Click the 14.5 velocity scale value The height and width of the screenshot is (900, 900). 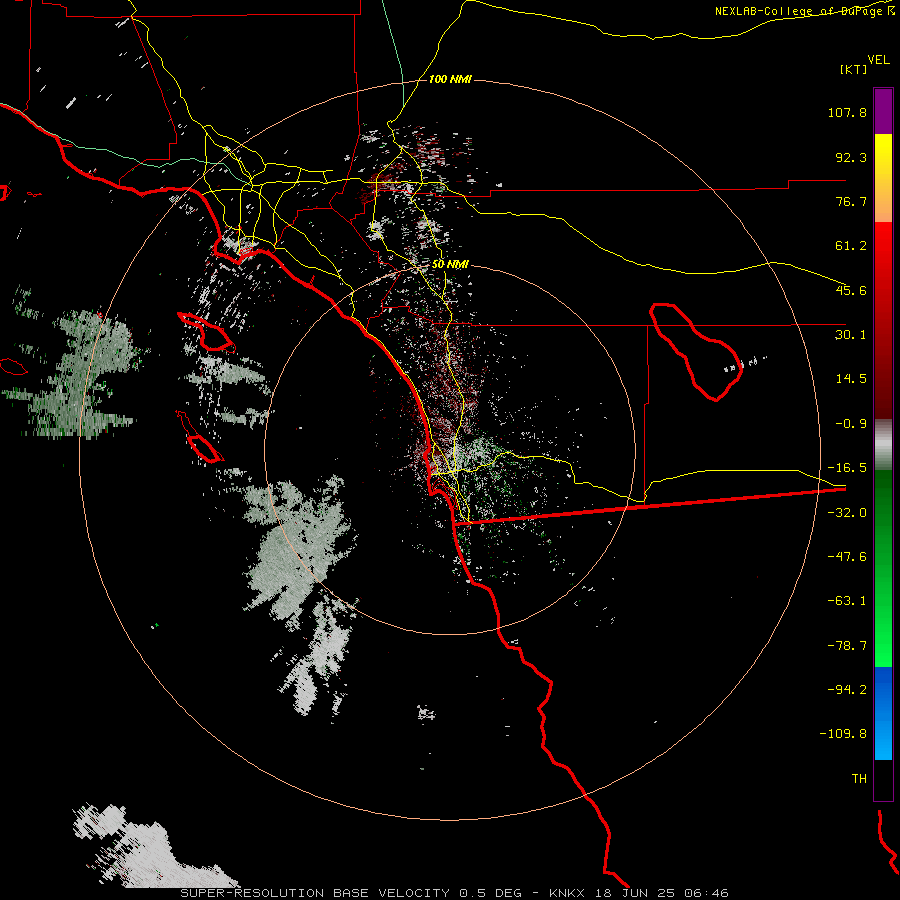(x=851, y=379)
